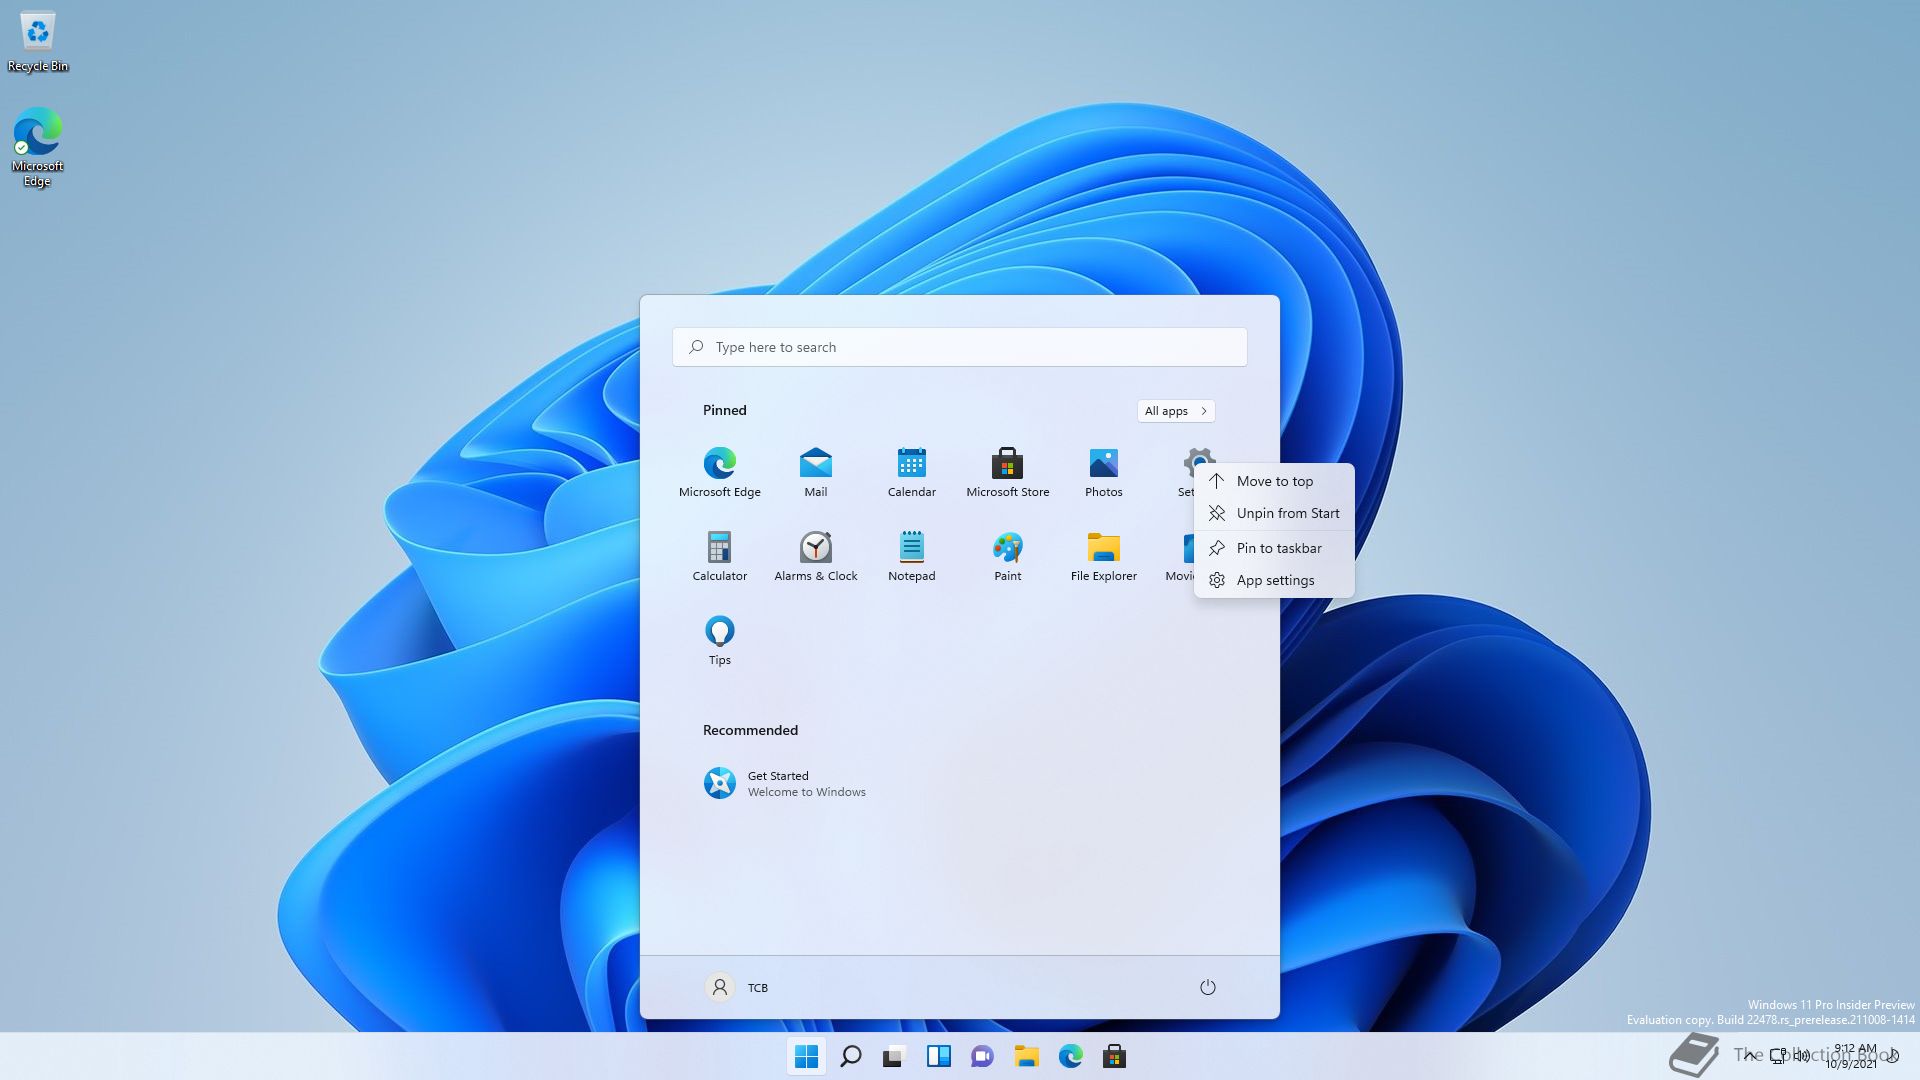Open the TCB user account menu
The image size is (1920, 1080).
click(x=737, y=987)
